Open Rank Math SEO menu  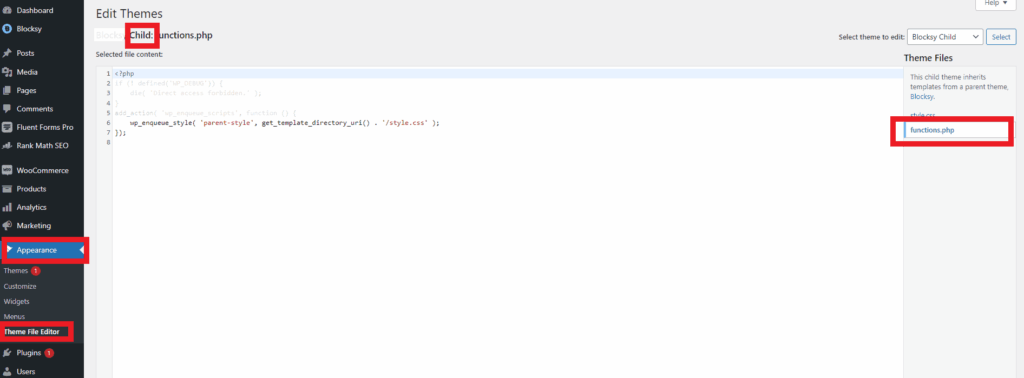tap(42, 146)
